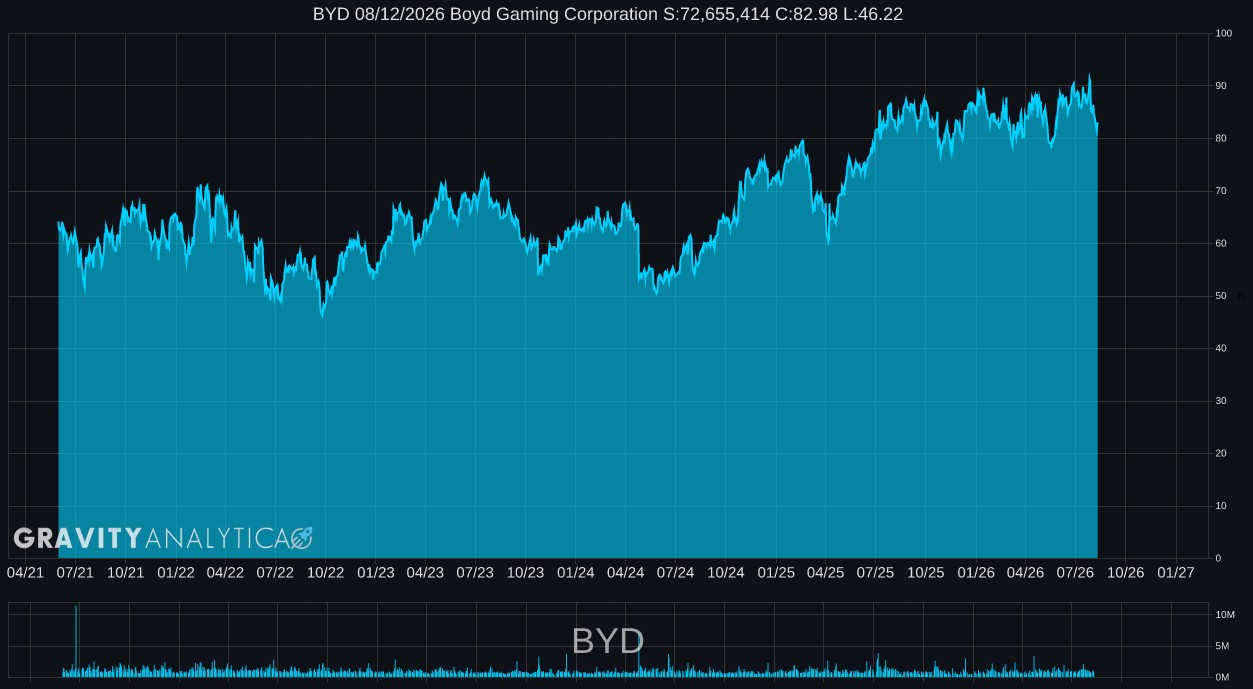Click the 01/23 date label on the x-axis
This screenshot has height=689, width=1253.
click(x=375, y=573)
